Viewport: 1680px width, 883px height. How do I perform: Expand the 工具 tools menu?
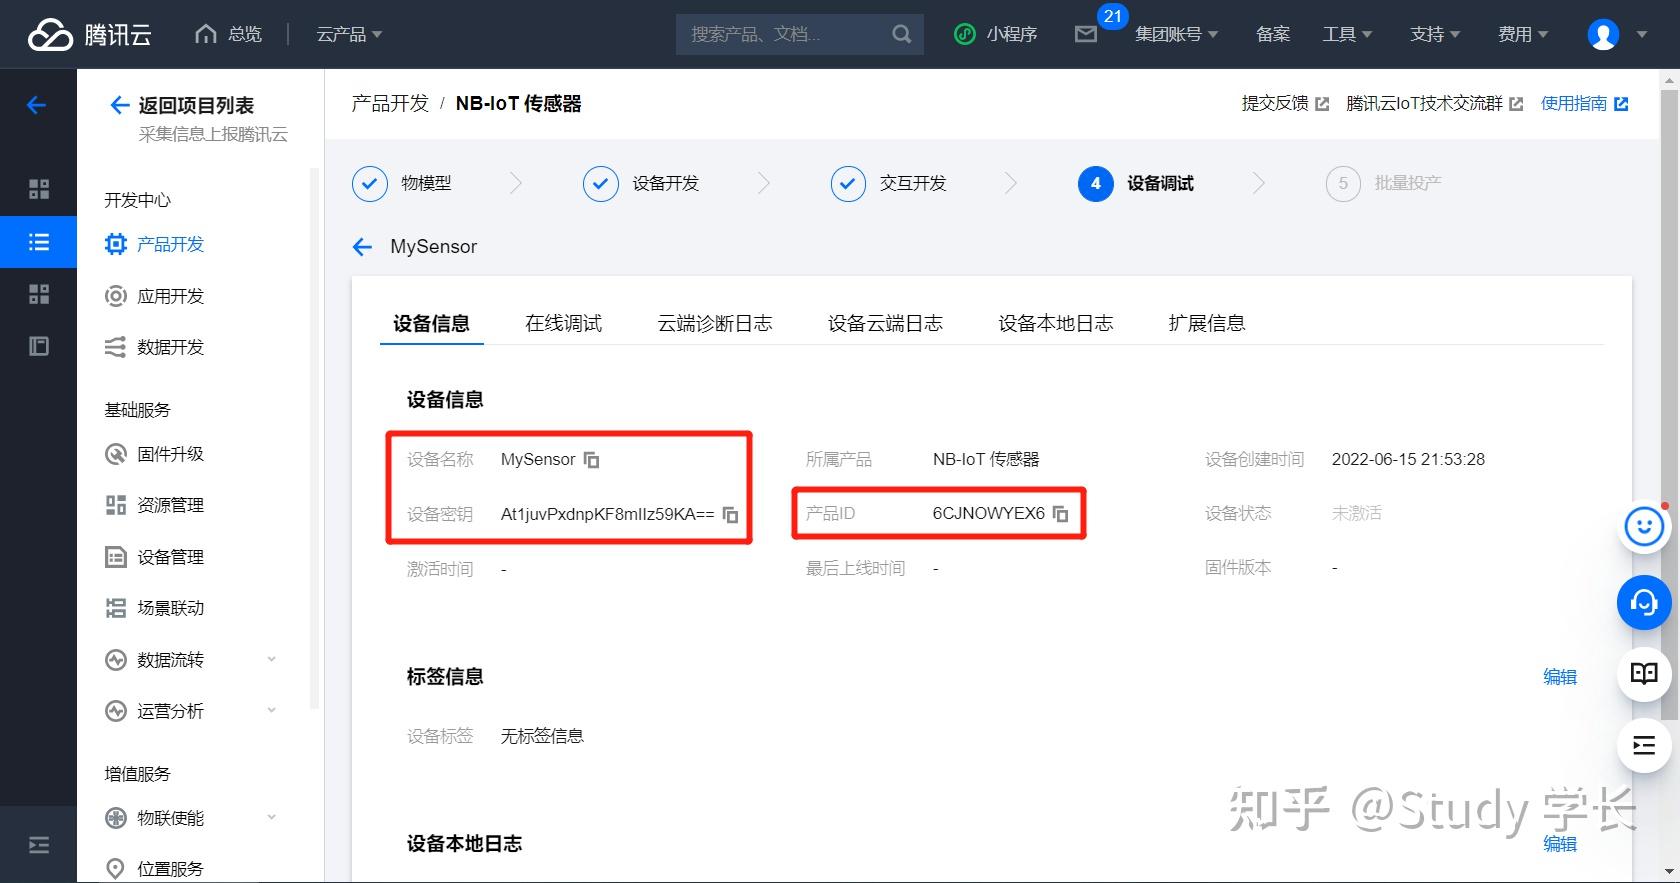(1347, 34)
